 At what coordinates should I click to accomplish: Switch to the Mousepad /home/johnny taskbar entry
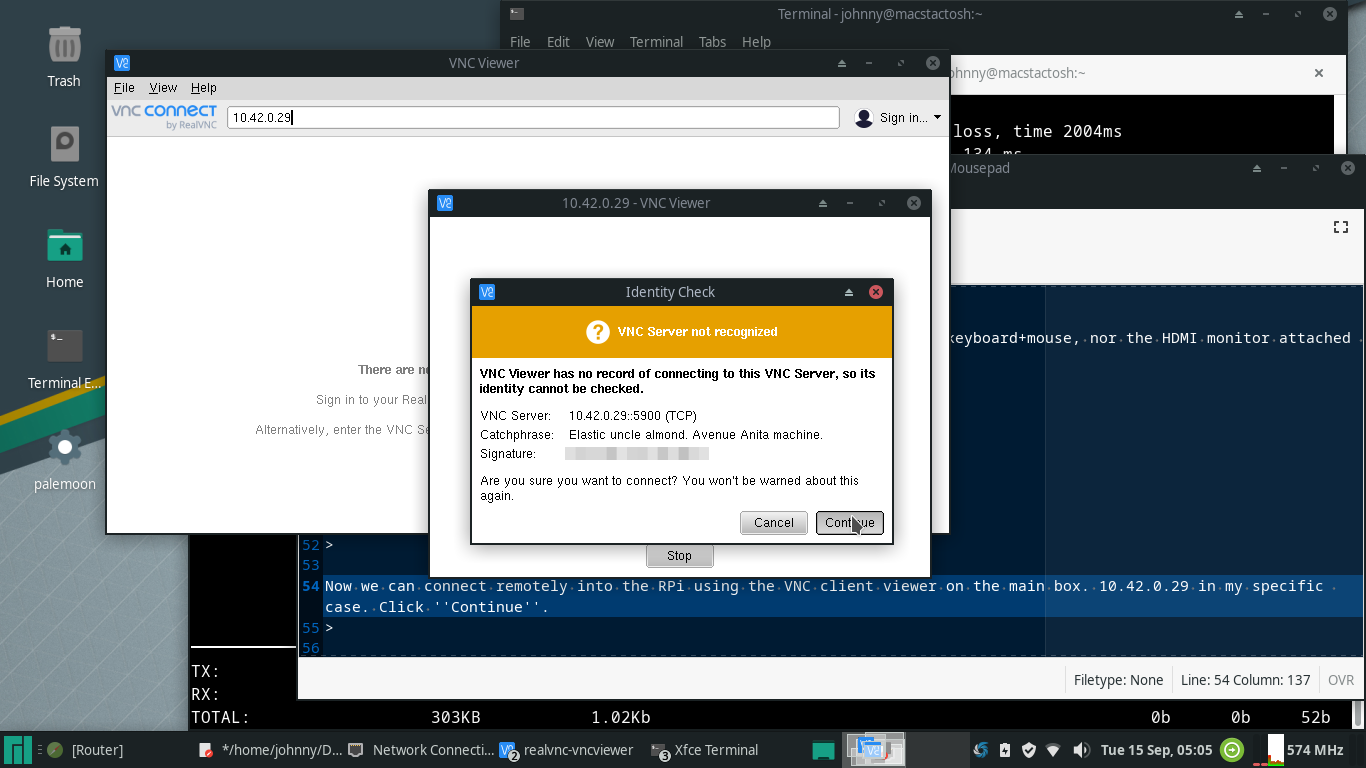(270, 750)
